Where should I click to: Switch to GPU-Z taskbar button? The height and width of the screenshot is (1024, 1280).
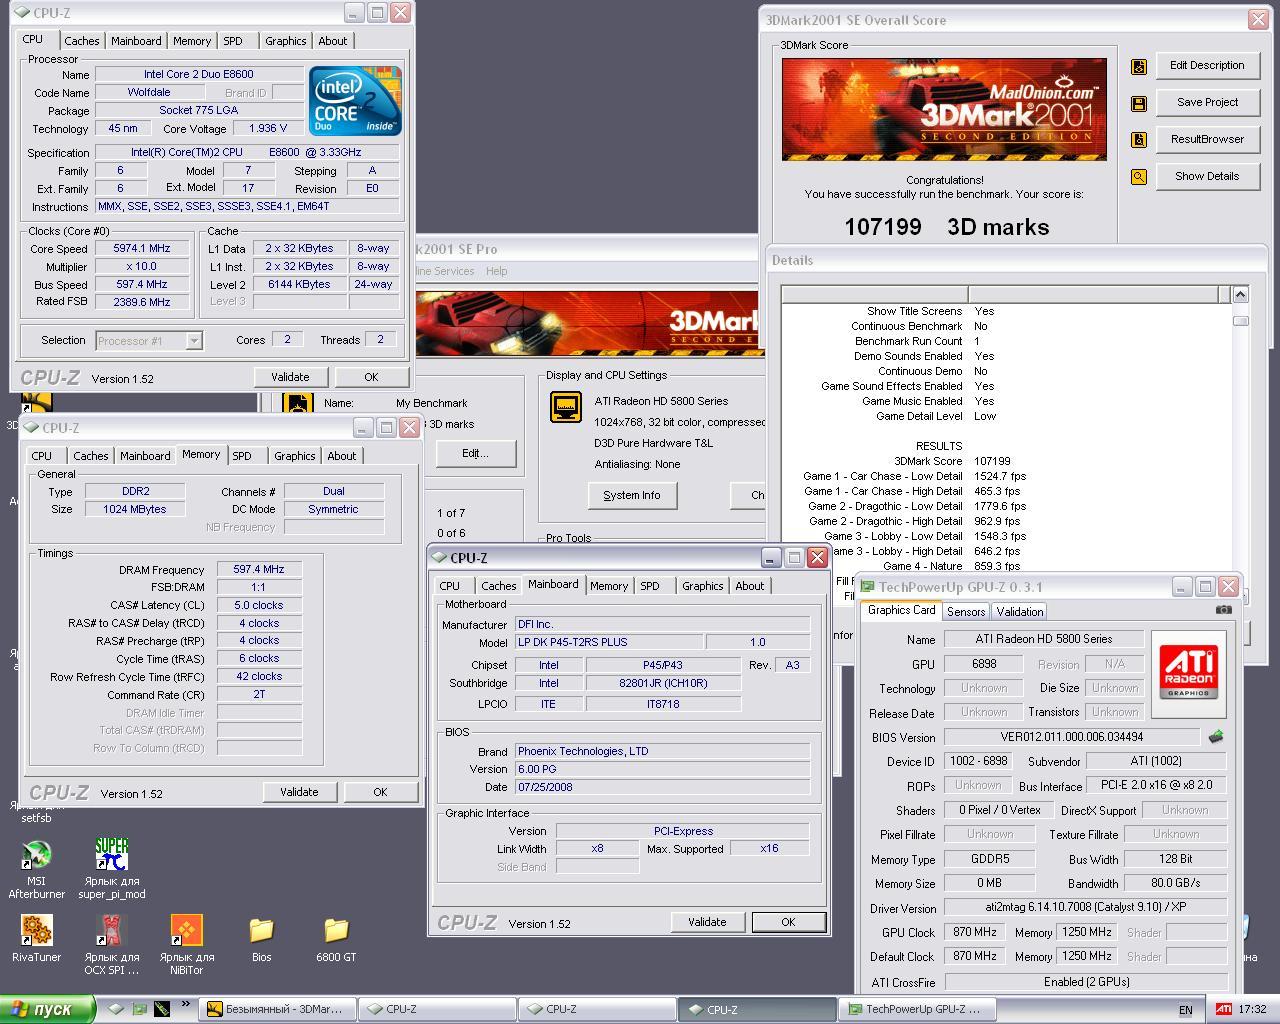pos(918,1009)
